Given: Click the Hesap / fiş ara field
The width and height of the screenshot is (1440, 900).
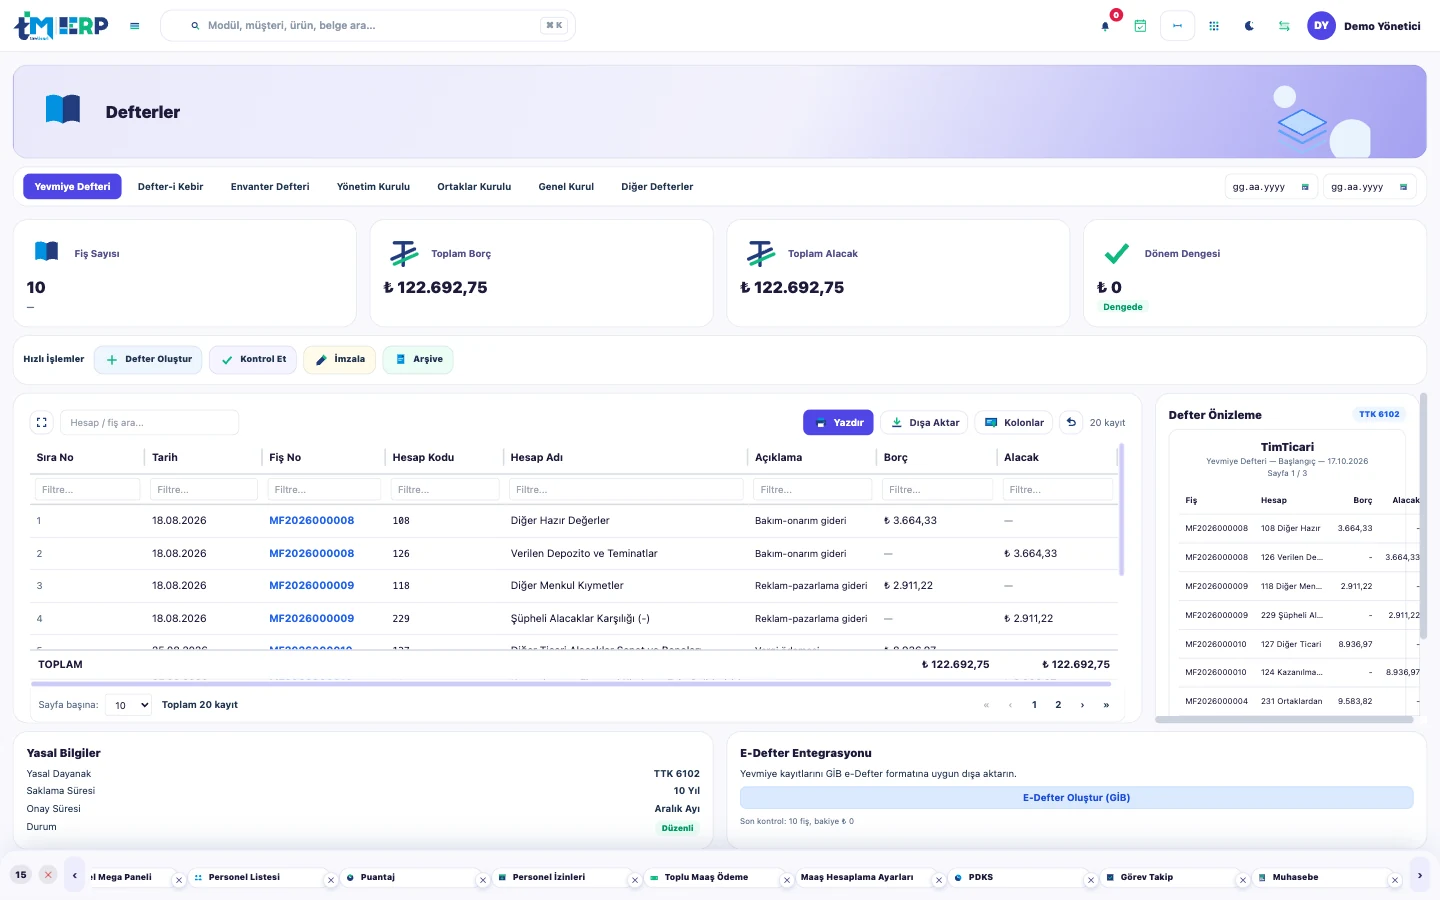Looking at the screenshot, I should [149, 423].
